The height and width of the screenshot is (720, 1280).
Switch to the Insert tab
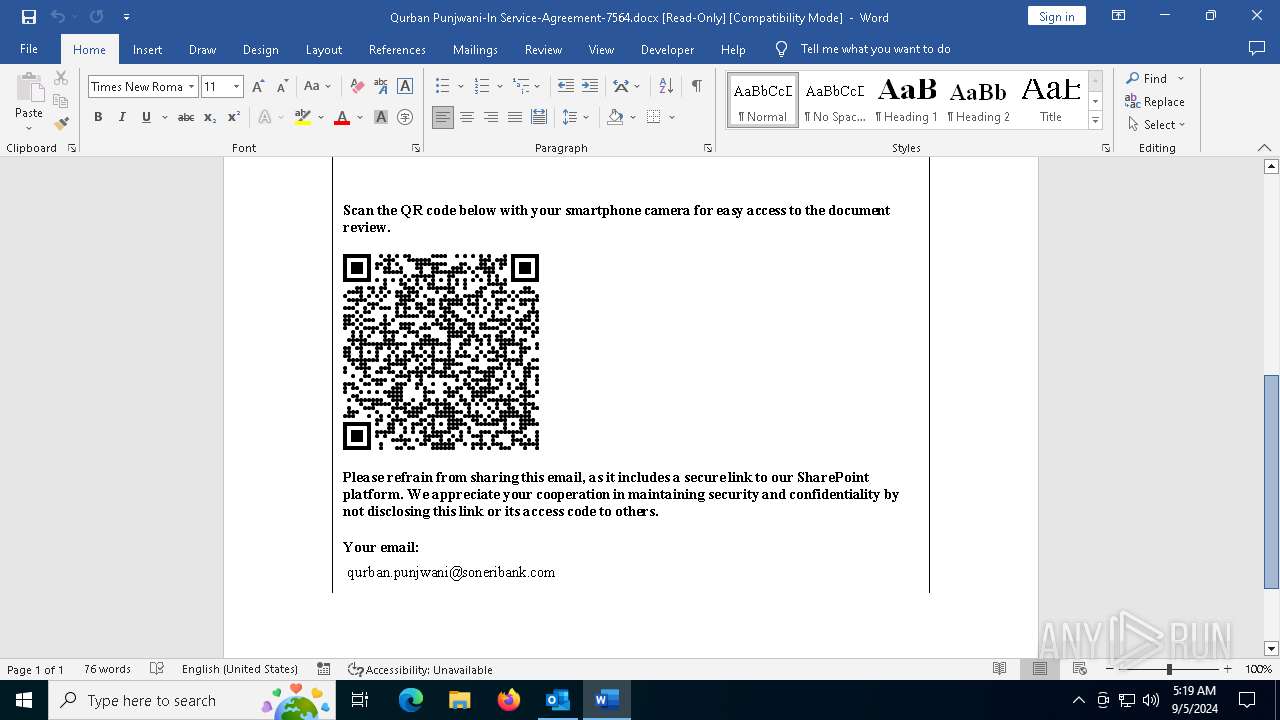(147, 49)
